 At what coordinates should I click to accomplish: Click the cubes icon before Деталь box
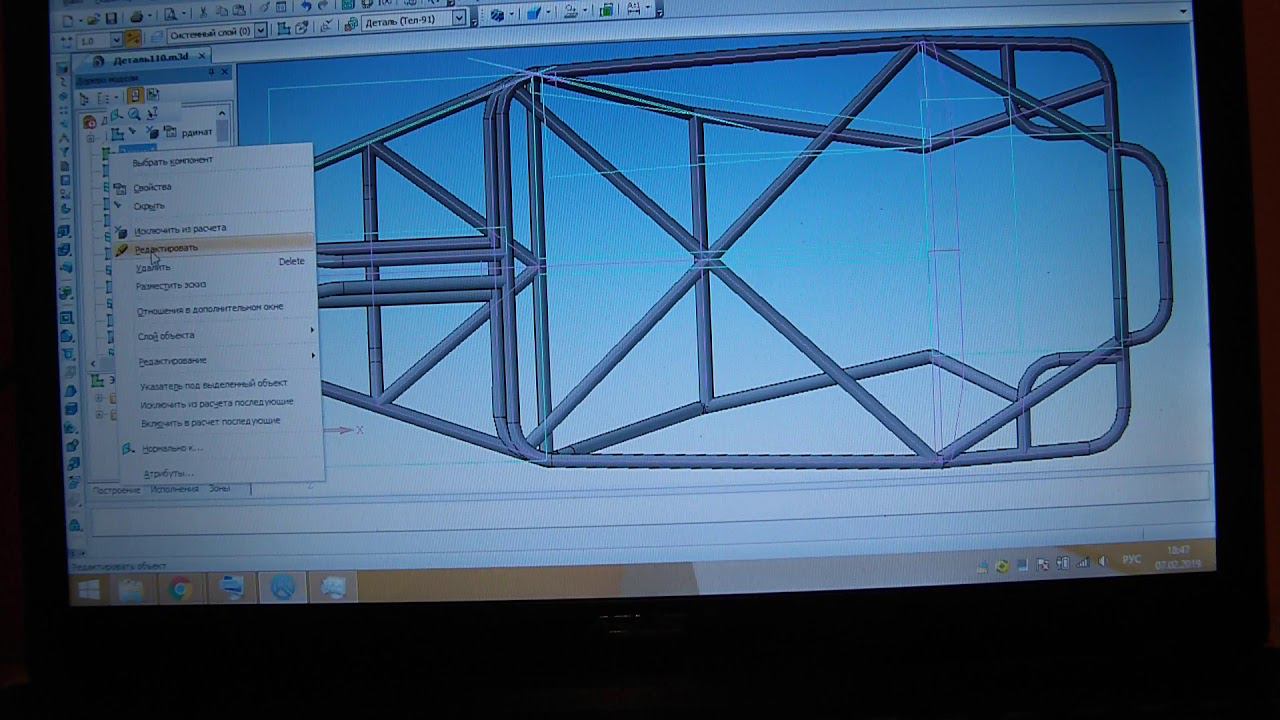(x=350, y=24)
